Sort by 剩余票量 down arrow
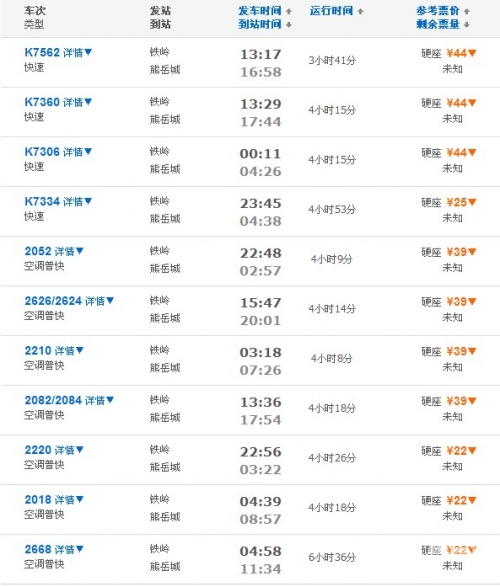The width and height of the screenshot is (500, 587). (467, 25)
